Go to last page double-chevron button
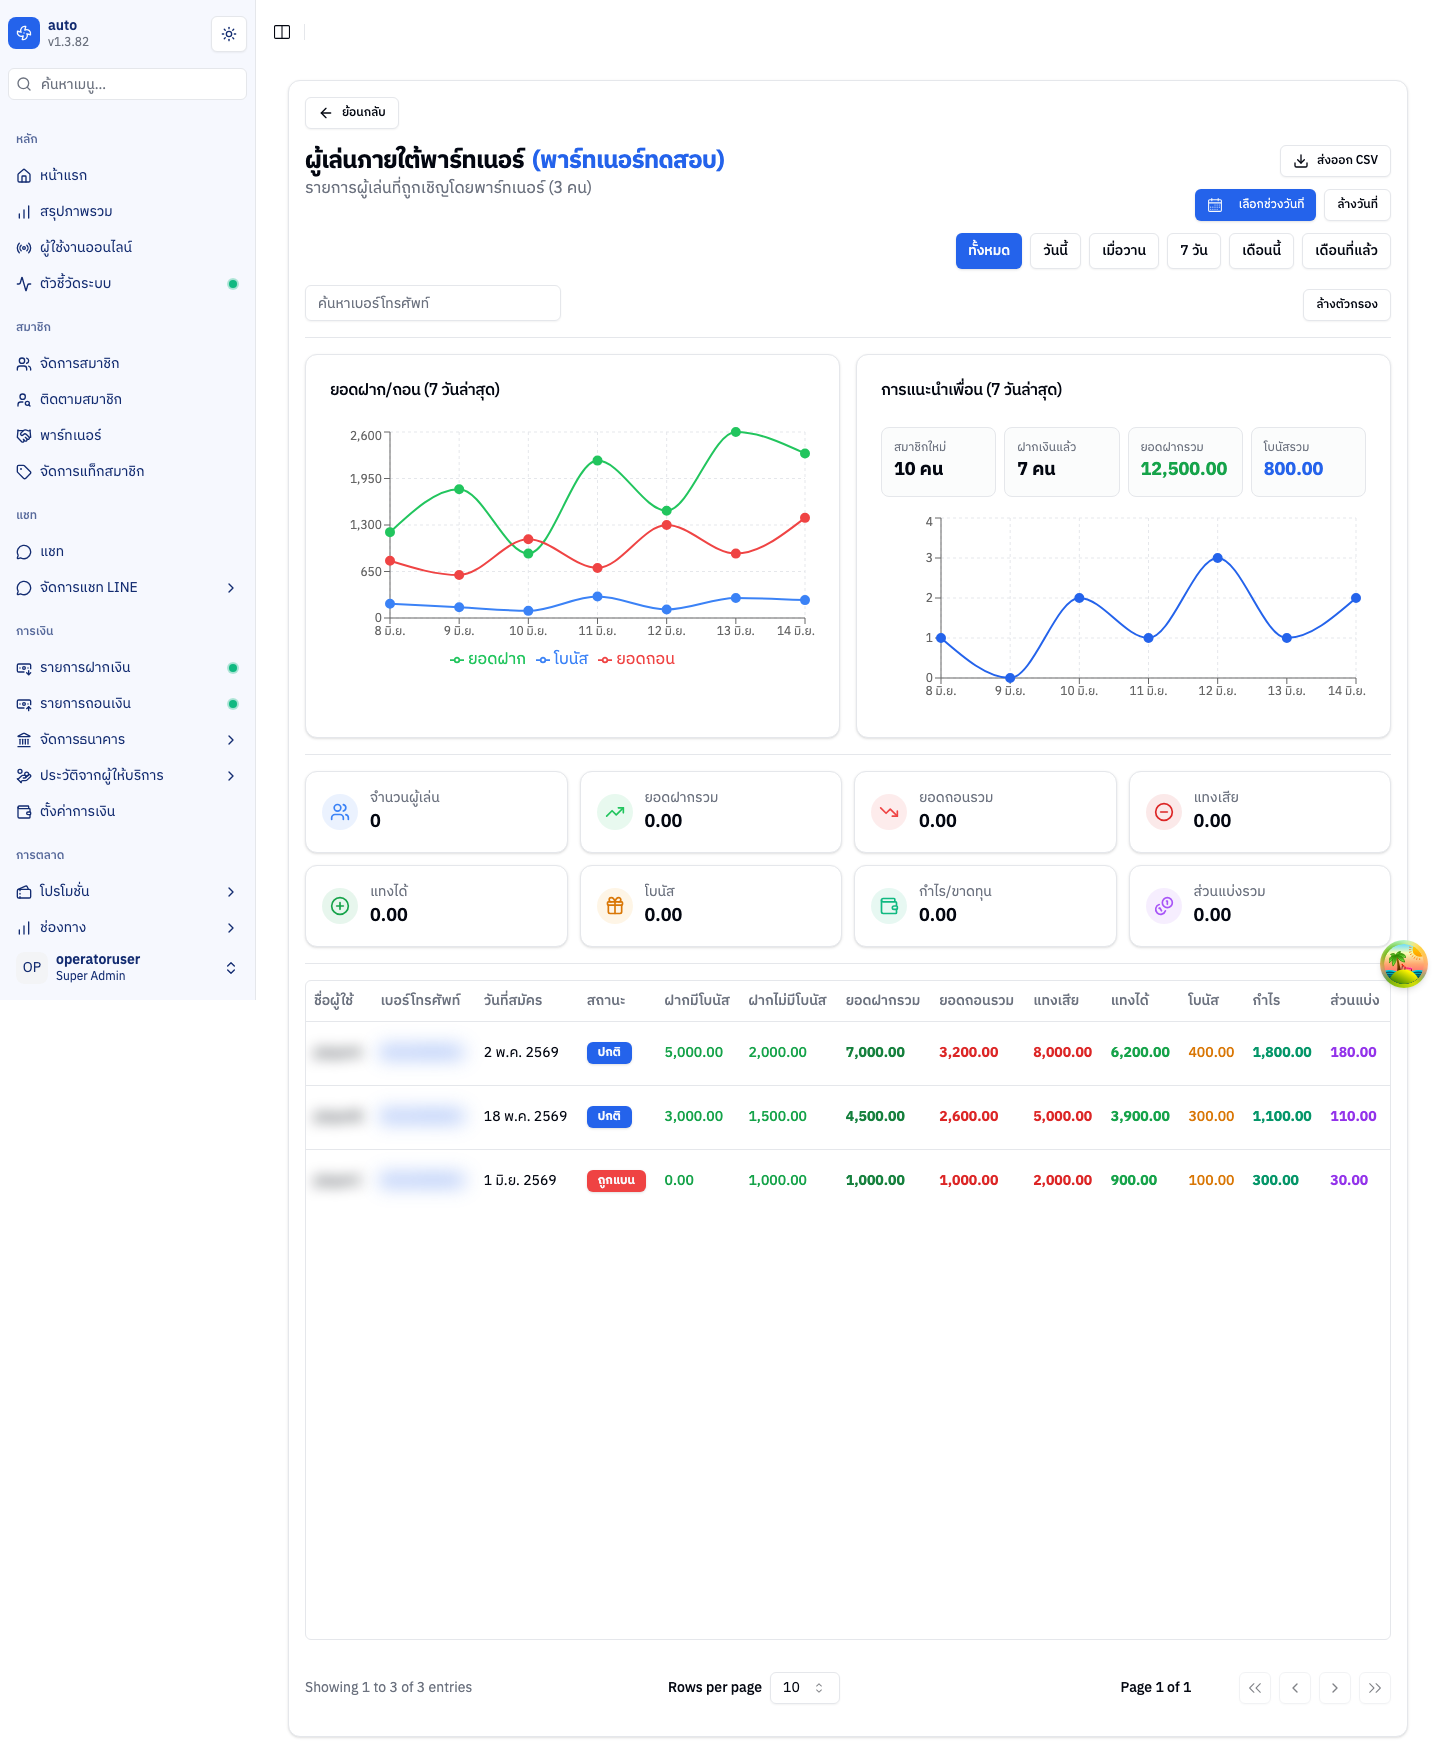Viewport: 1440px width, 1753px height. [x=1375, y=1688]
